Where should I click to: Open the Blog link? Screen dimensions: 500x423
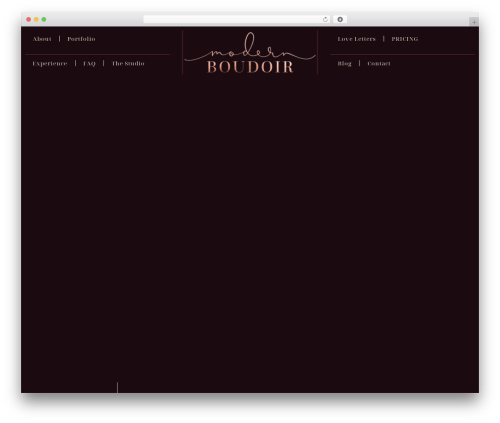(344, 63)
